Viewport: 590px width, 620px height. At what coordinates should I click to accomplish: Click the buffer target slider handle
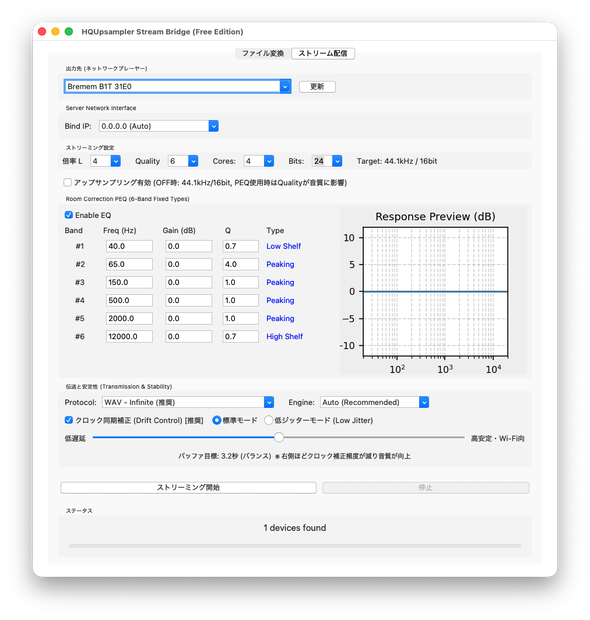tap(279, 437)
